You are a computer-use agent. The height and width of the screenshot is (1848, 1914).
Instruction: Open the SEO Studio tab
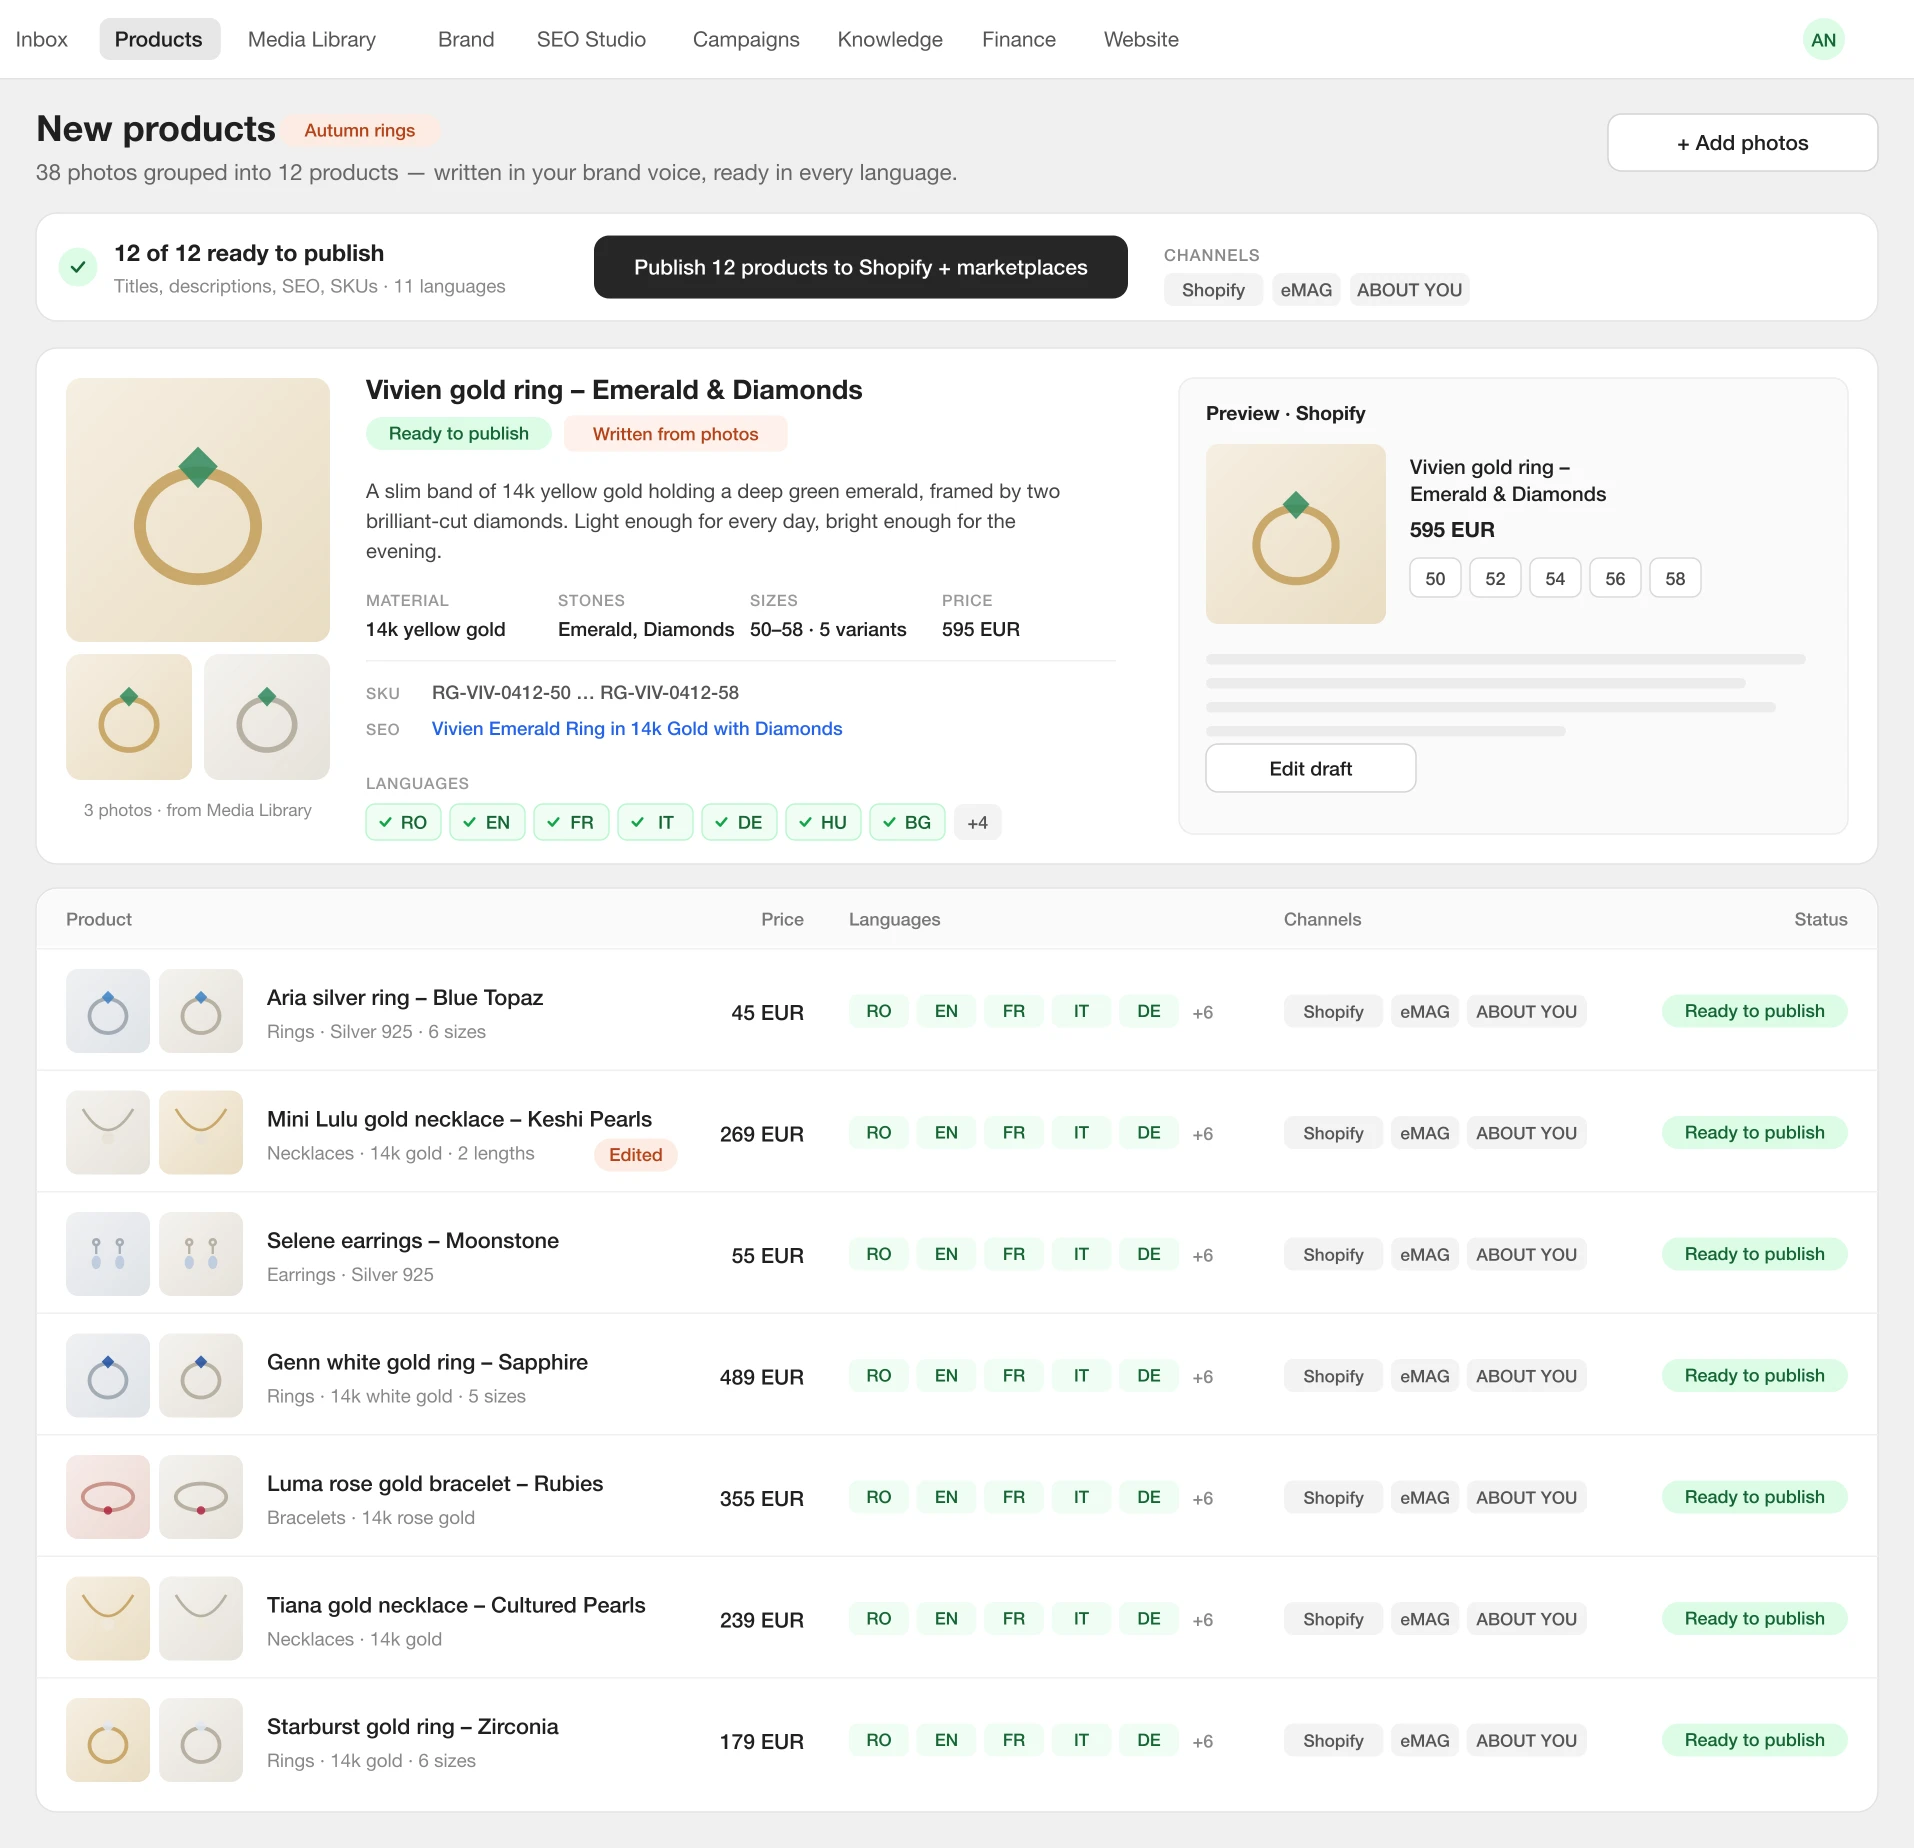click(x=591, y=39)
